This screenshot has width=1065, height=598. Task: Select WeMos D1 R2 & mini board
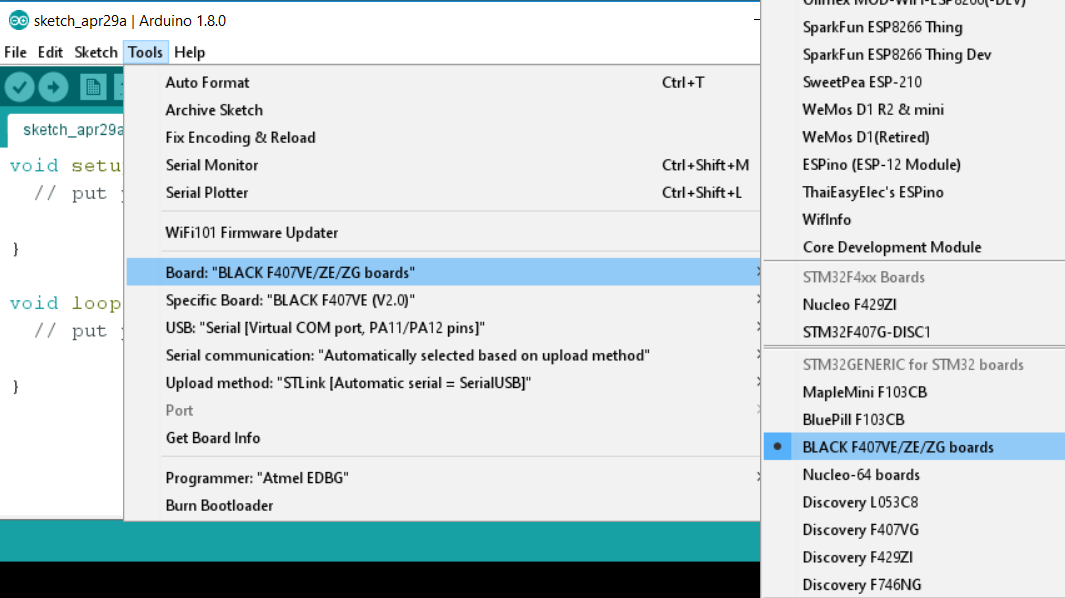coord(914,109)
